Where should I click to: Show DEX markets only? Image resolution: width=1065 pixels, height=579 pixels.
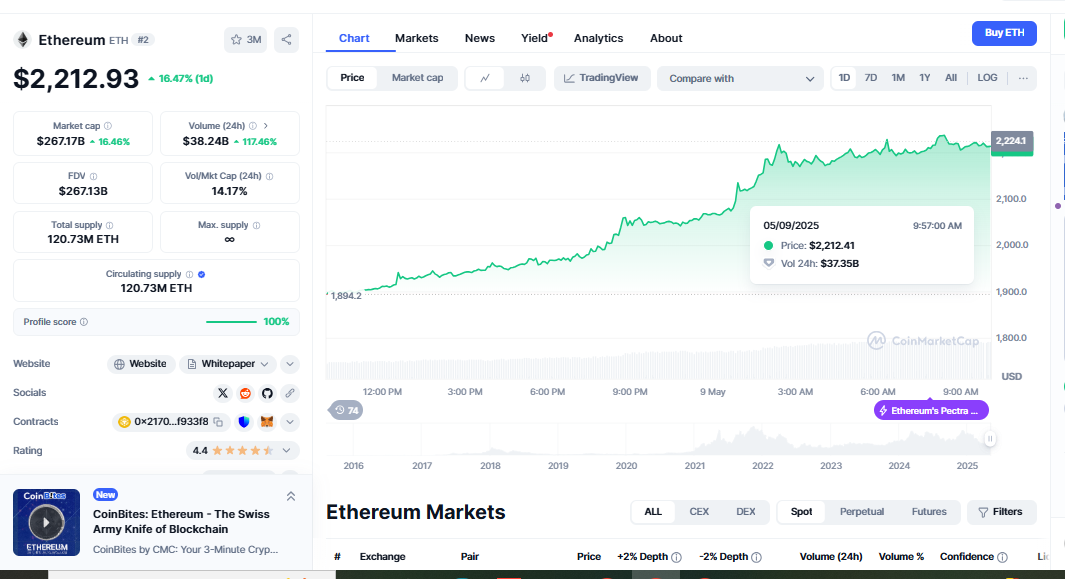746,512
